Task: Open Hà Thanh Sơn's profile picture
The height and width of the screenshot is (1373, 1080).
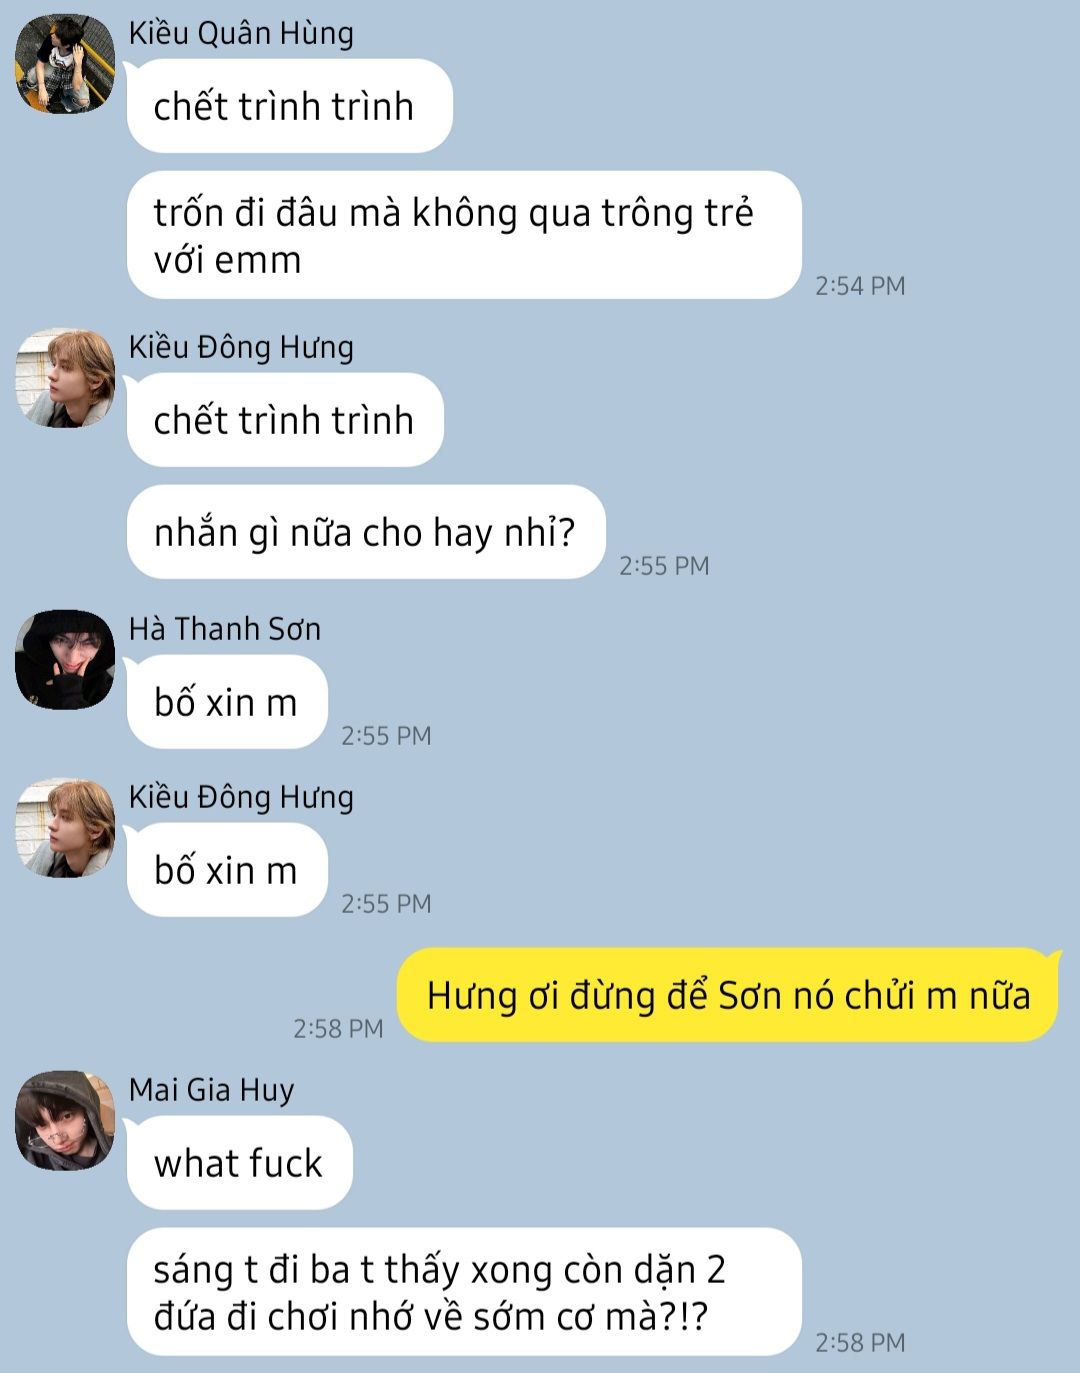Action: pos(65,660)
